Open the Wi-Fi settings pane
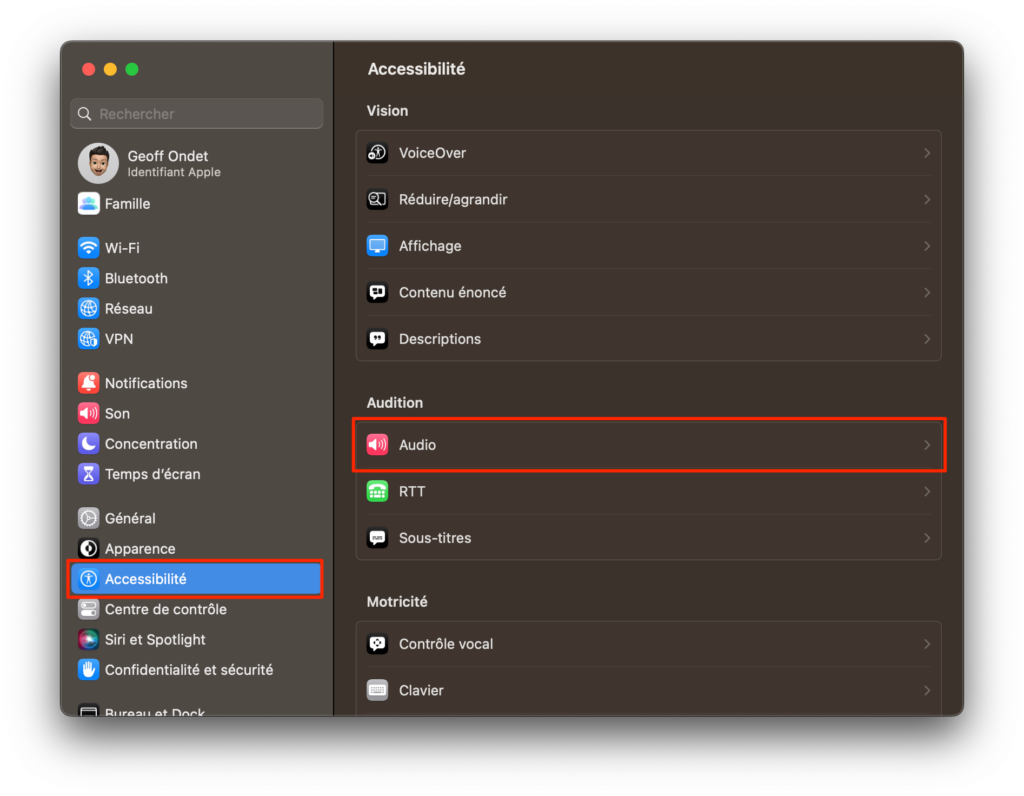1024x796 pixels. pyautogui.click(x=196, y=248)
